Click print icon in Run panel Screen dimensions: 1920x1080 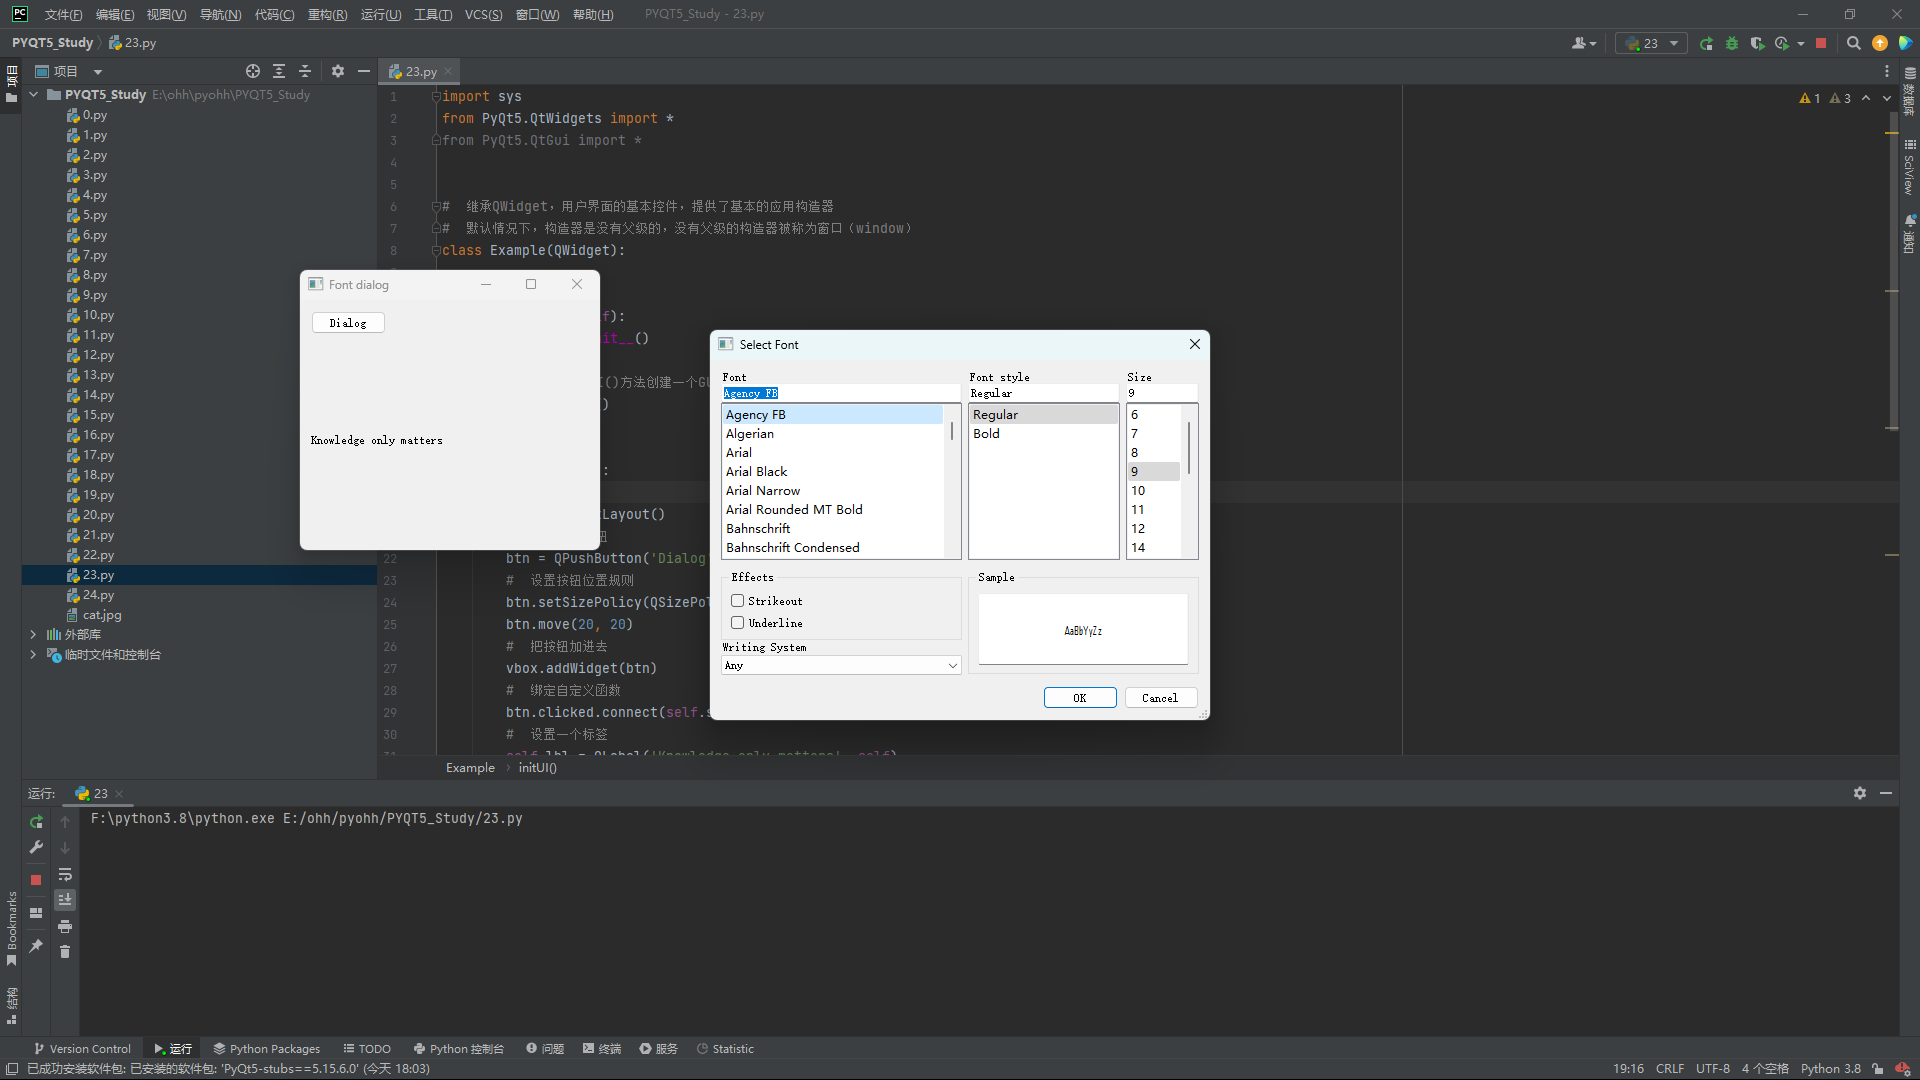click(x=65, y=926)
